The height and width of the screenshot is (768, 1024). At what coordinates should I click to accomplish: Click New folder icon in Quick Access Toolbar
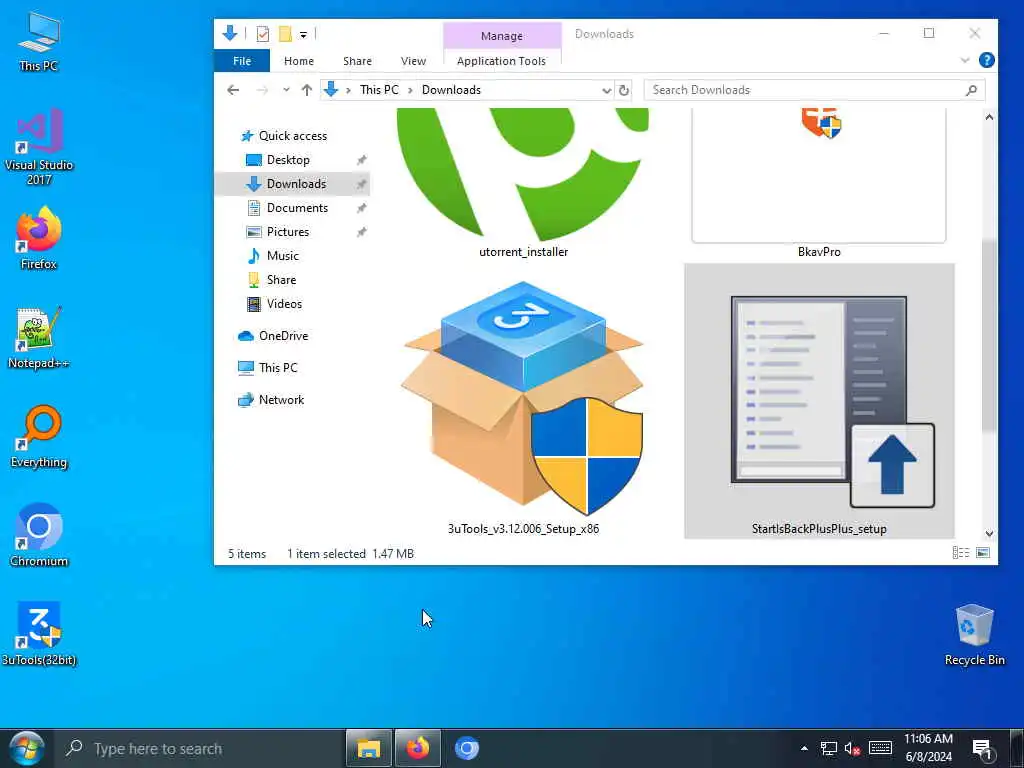click(x=285, y=34)
